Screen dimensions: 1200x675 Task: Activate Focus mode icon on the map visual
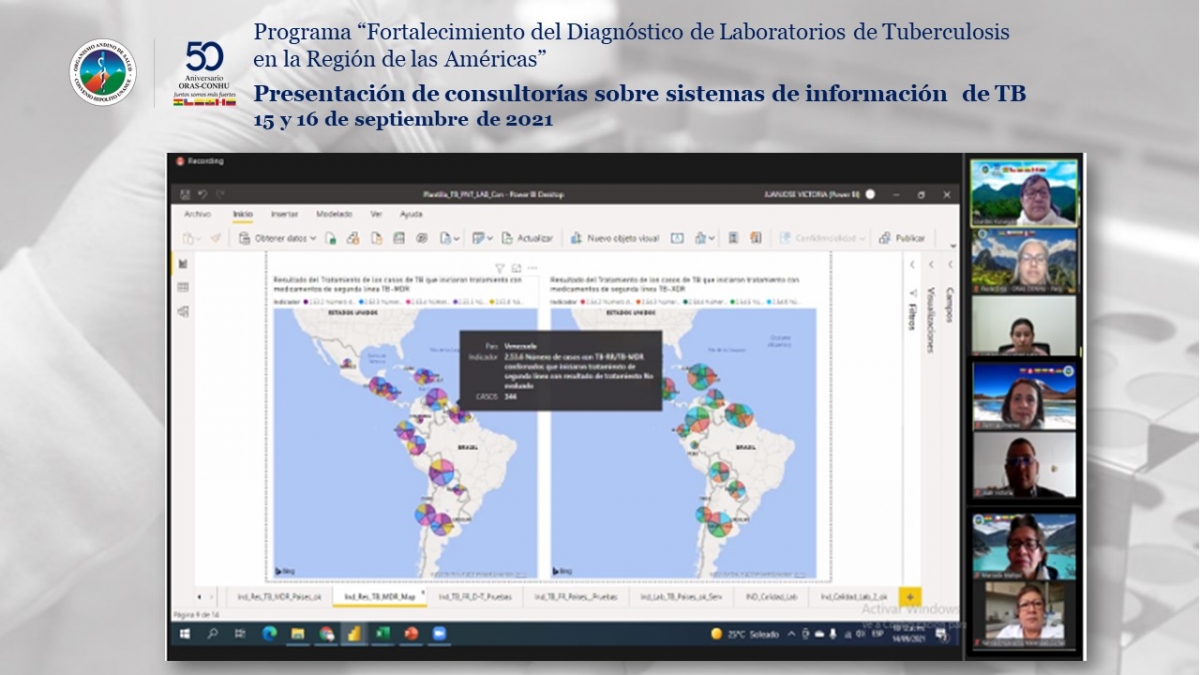tap(516, 268)
